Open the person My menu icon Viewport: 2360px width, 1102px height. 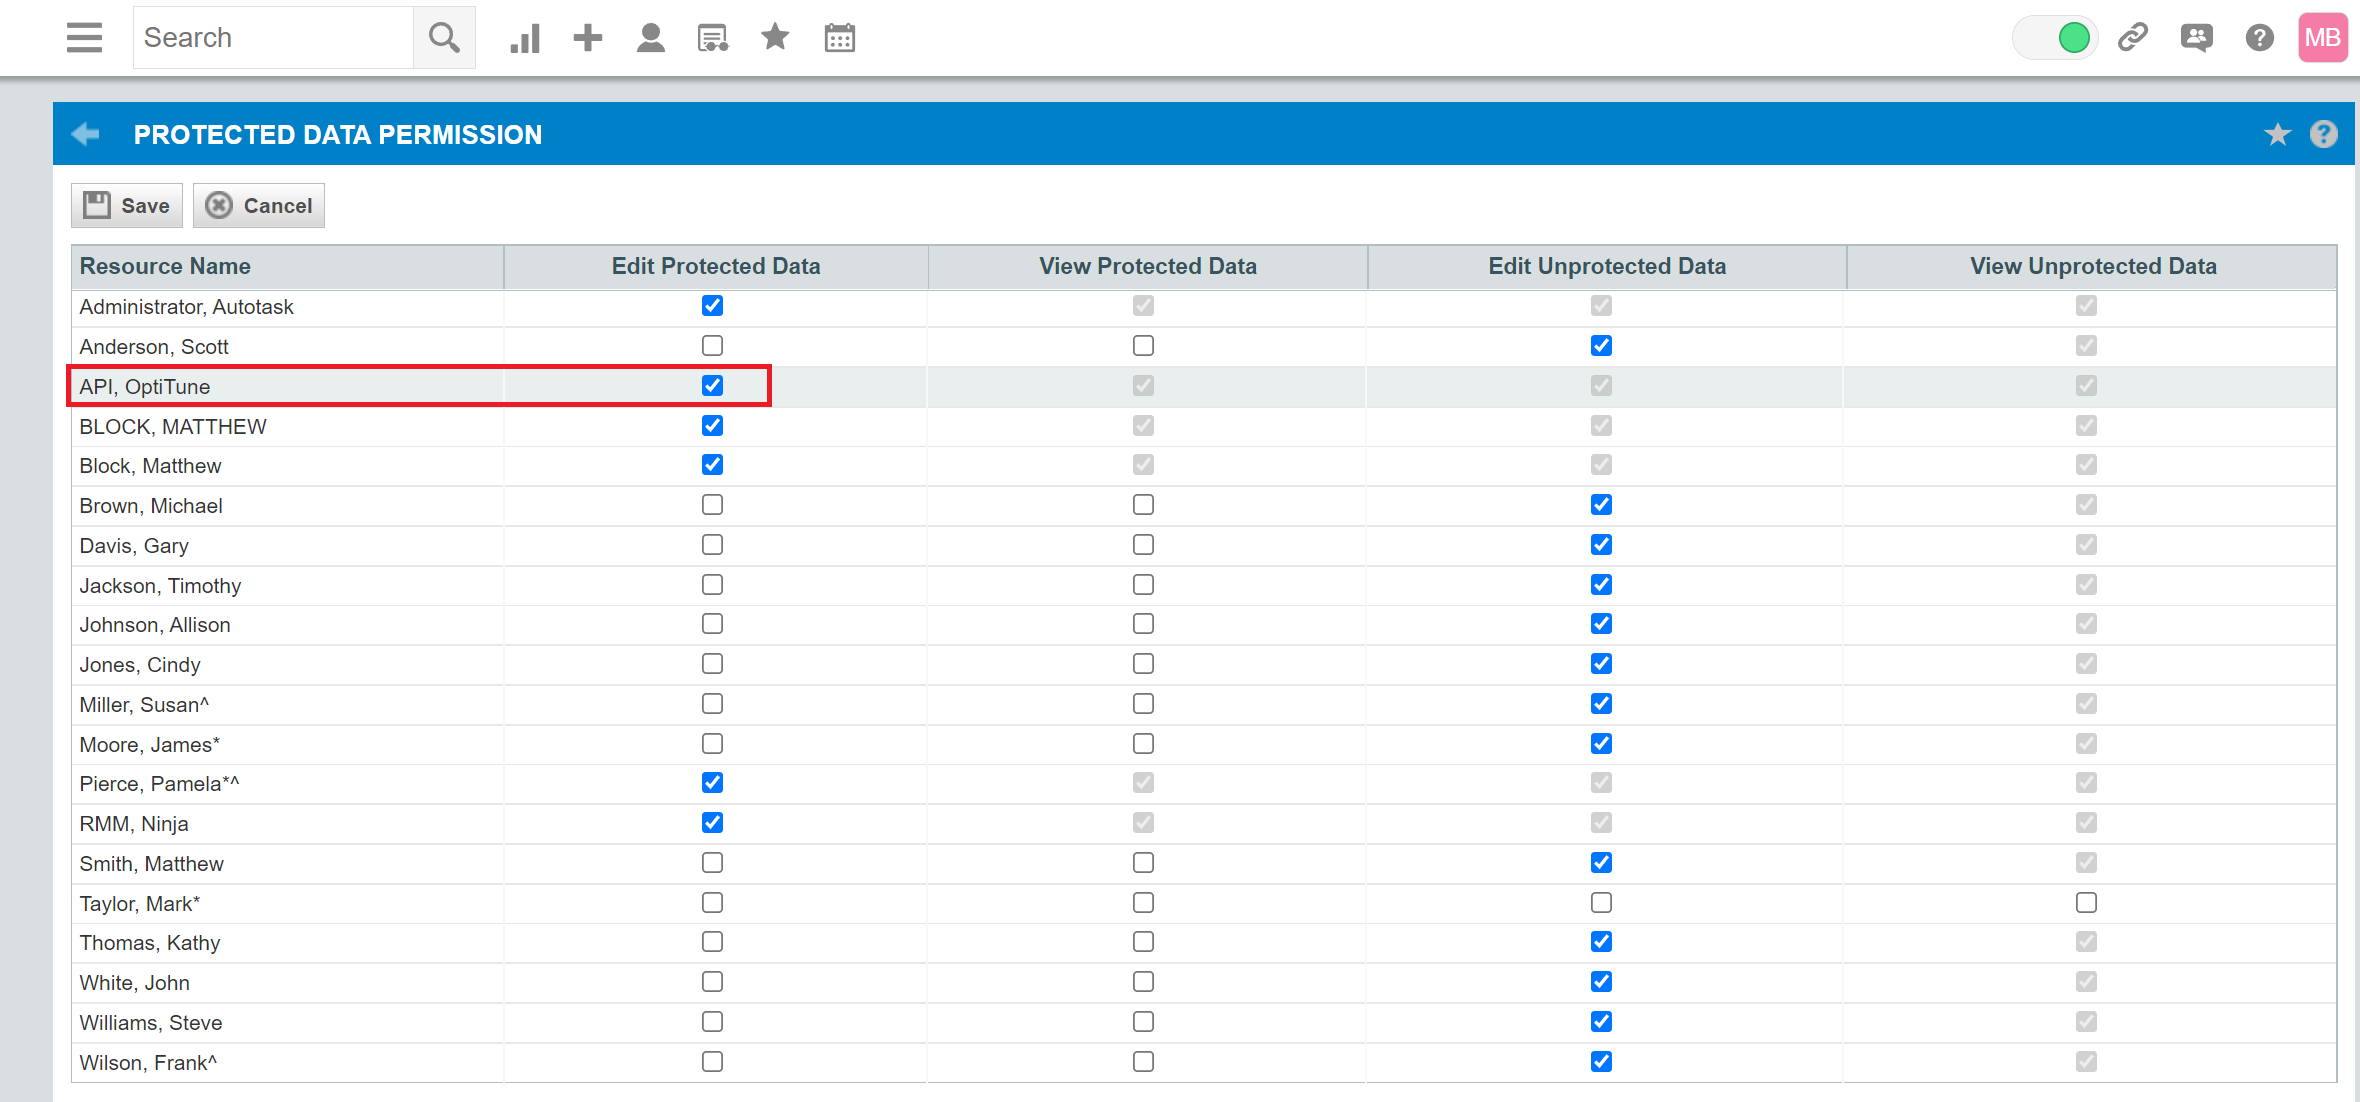click(x=651, y=38)
